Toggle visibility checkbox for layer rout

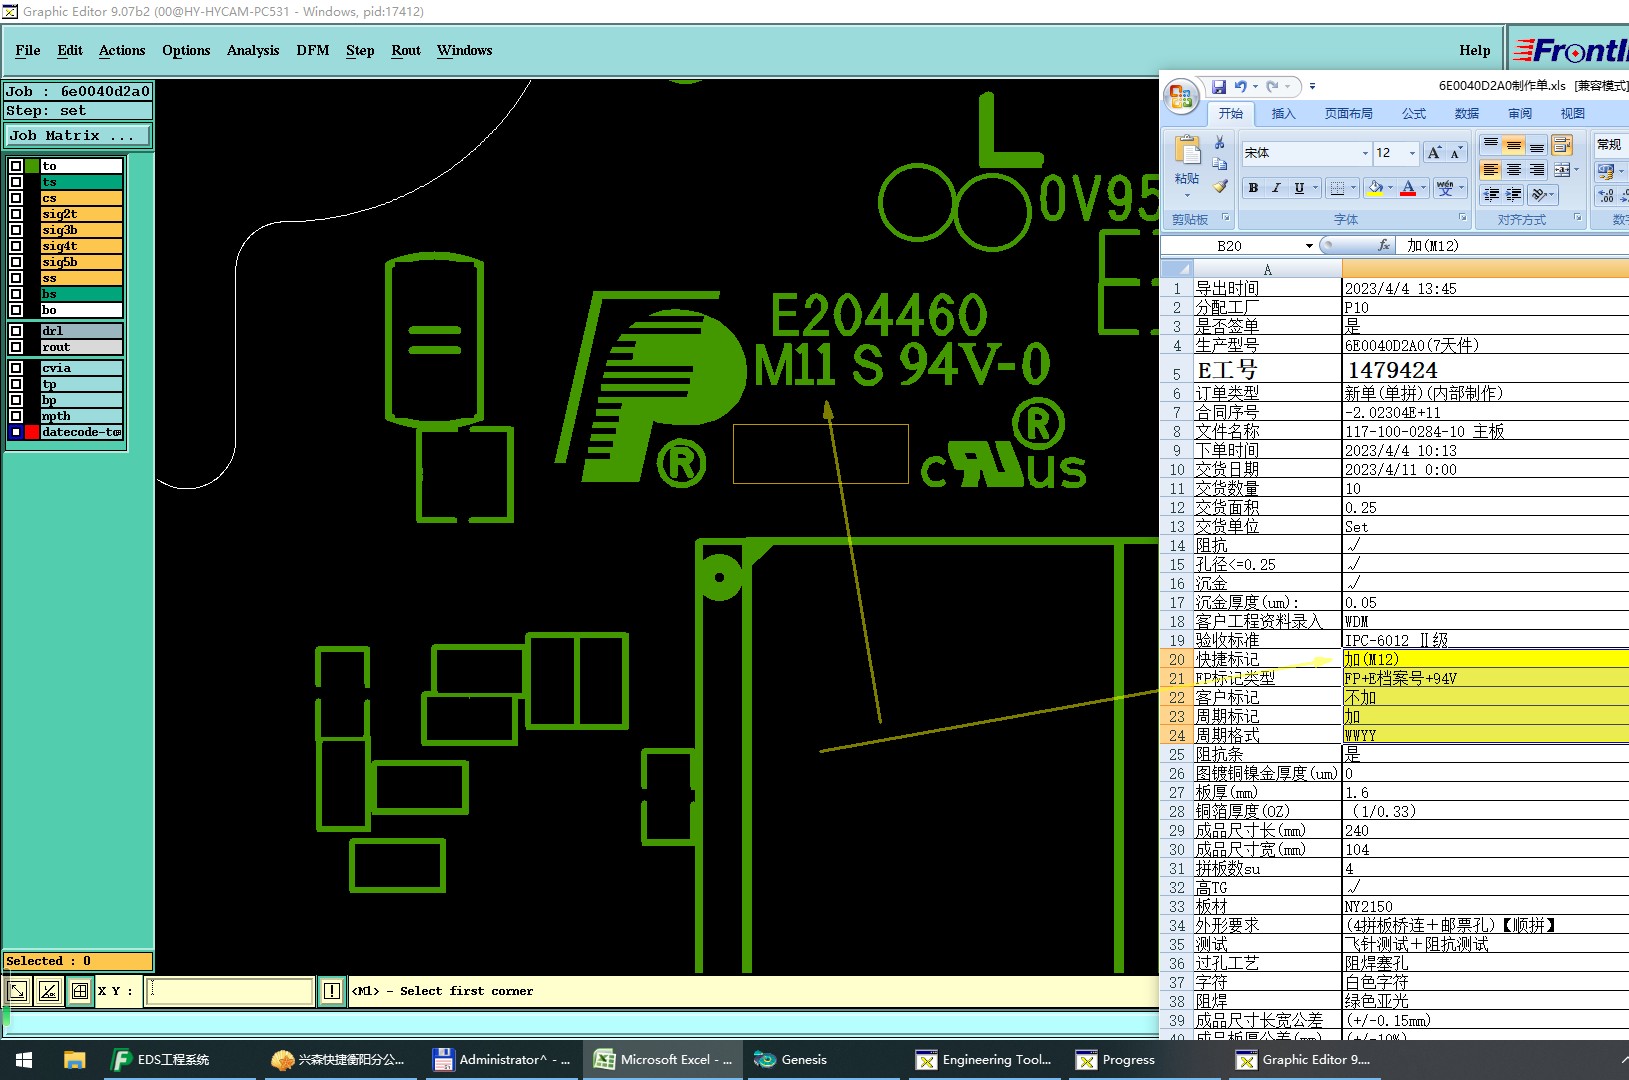[x=16, y=347]
